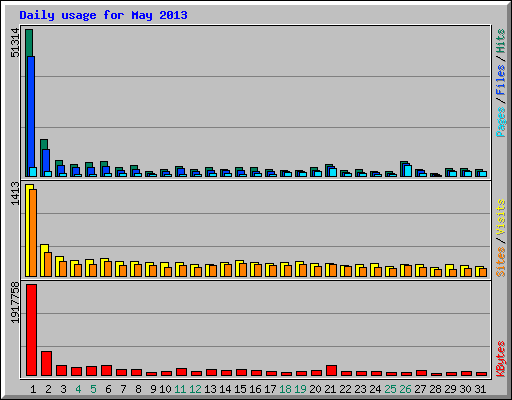Viewport: 512px width, 400px height.
Task: Click day 16 on the x-axis
Action: [x=255, y=389]
